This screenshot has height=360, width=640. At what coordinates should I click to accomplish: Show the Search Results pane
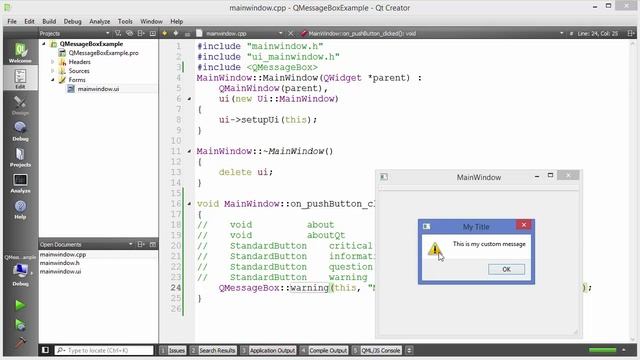pyautogui.click(x=213, y=350)
